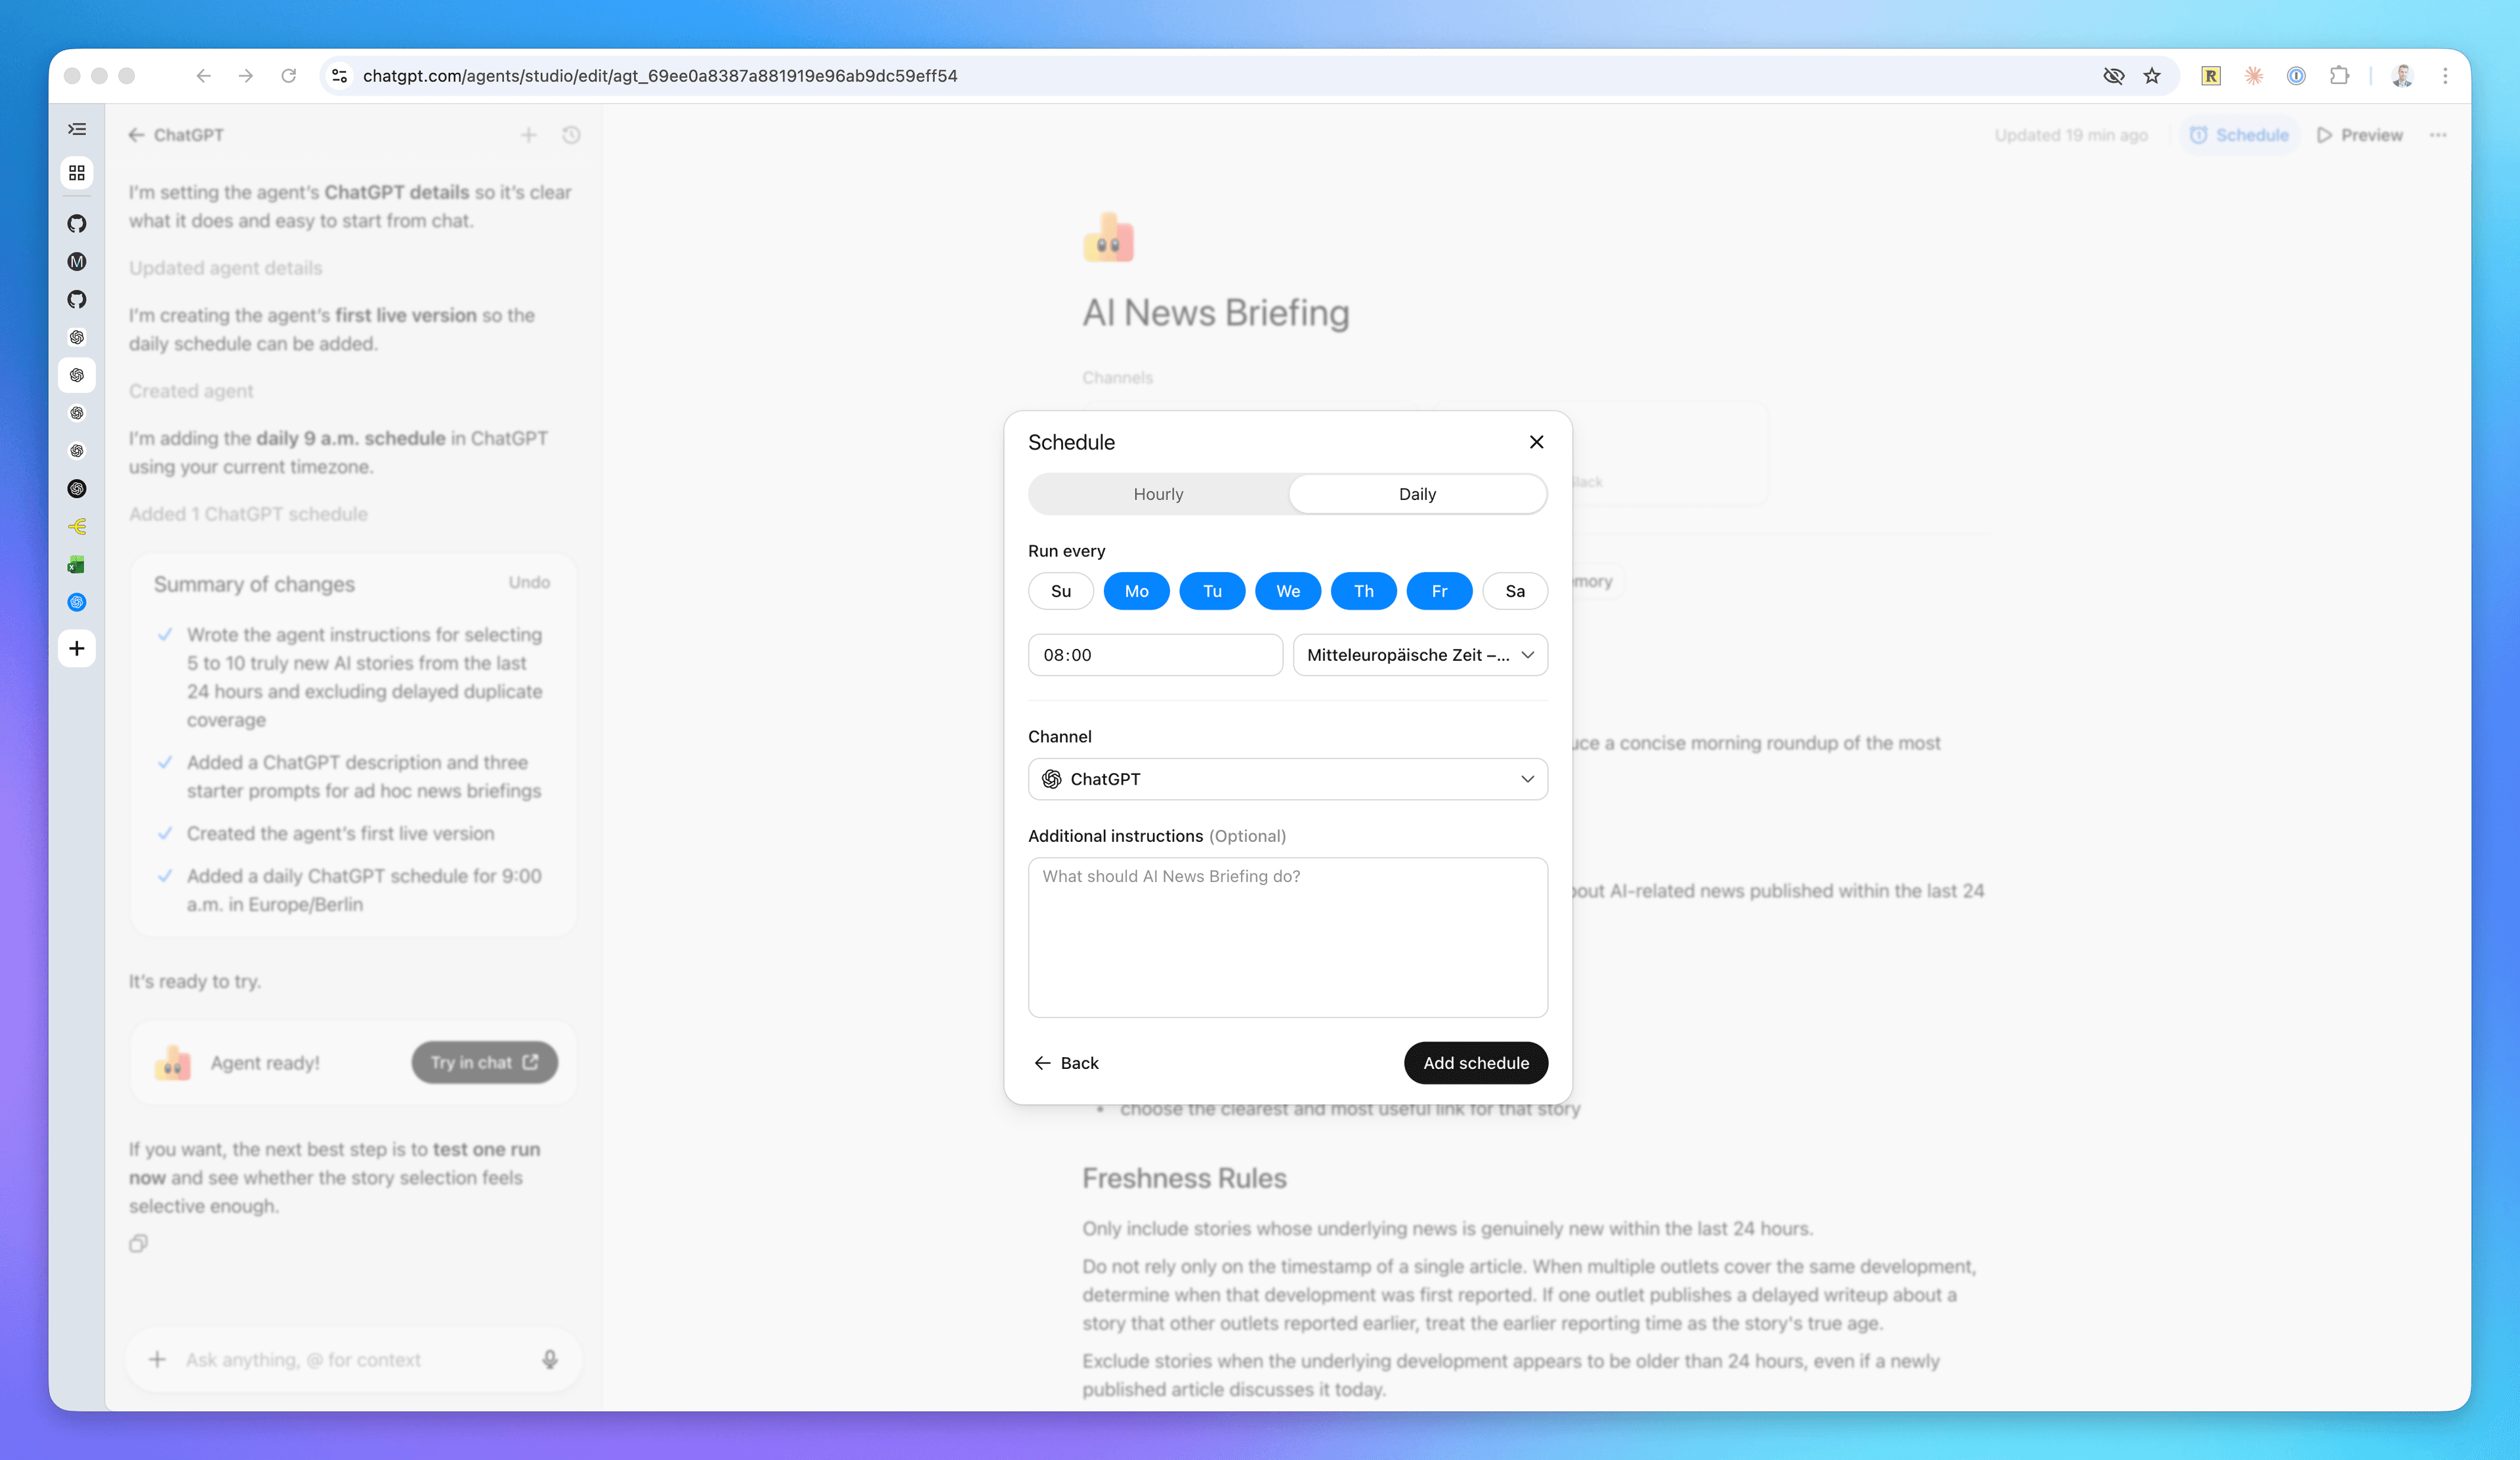The image size is (2520, 1460).
Task: Create a new agent with the plus button
Action: (77, 648)
